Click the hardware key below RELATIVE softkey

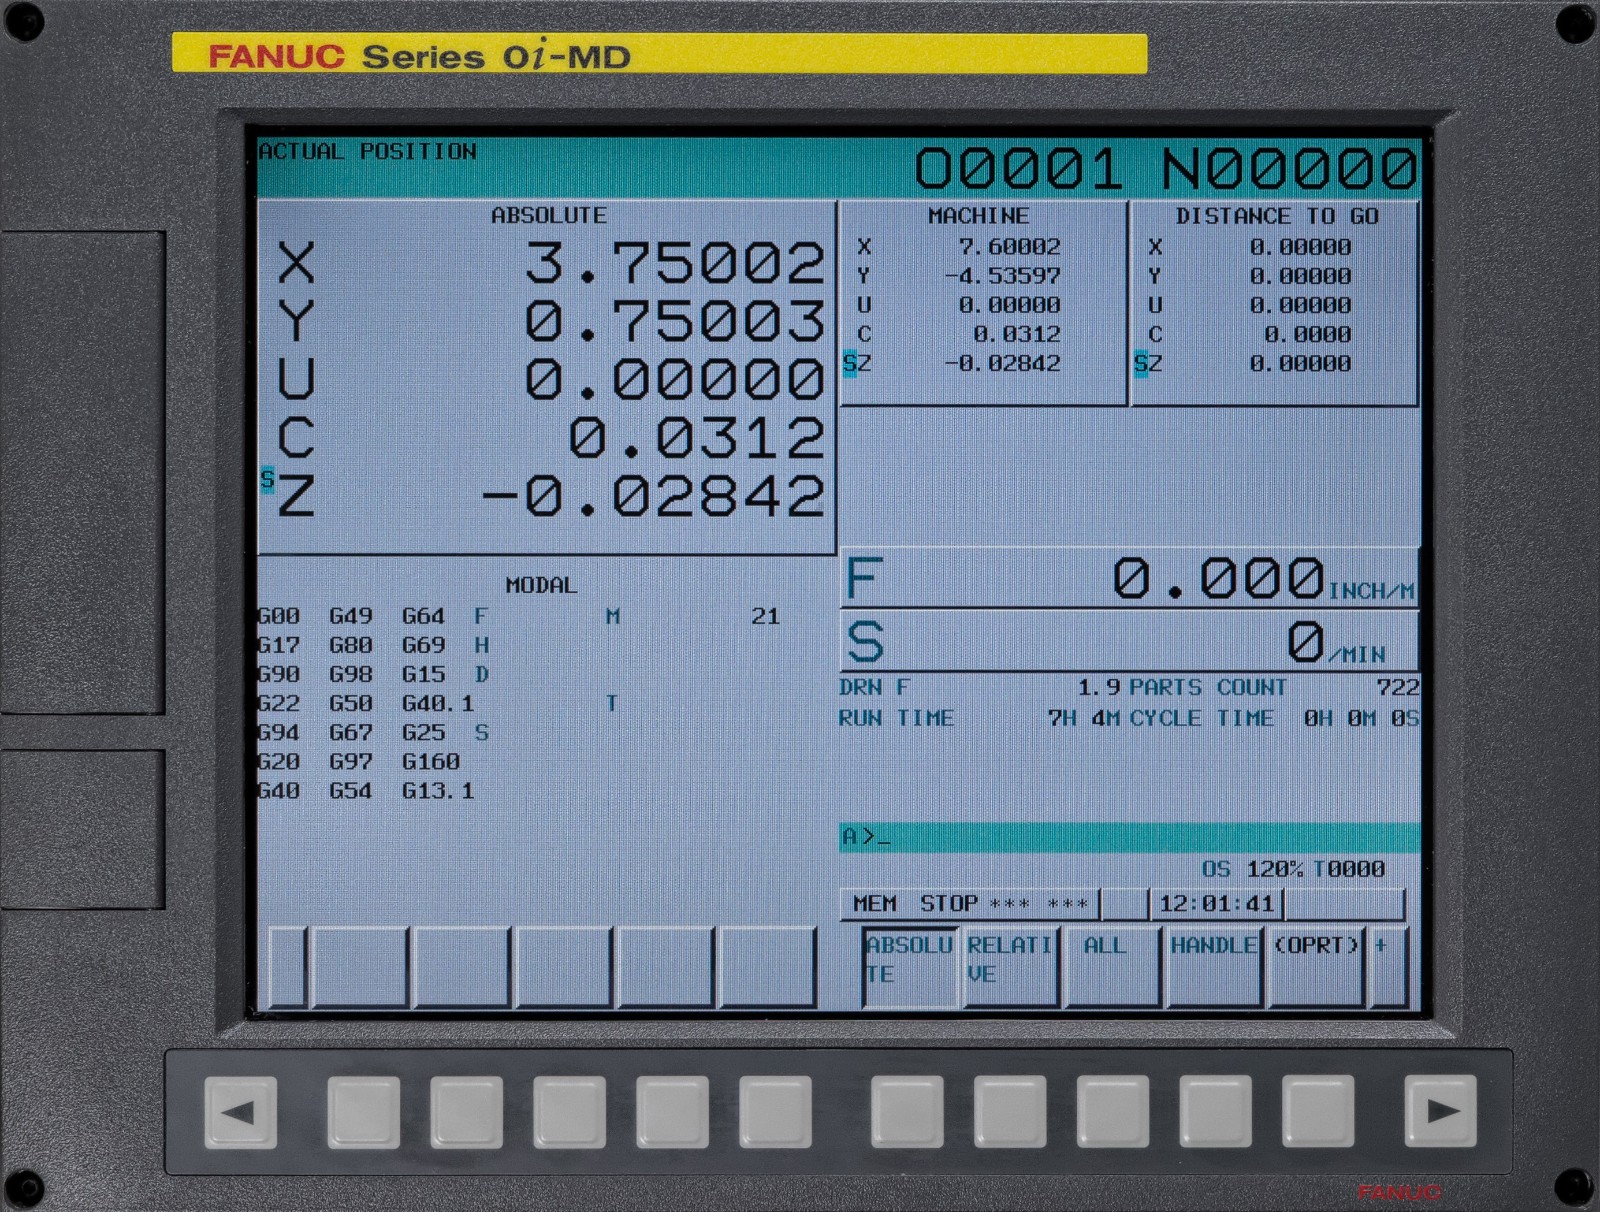[1010, 1111]
